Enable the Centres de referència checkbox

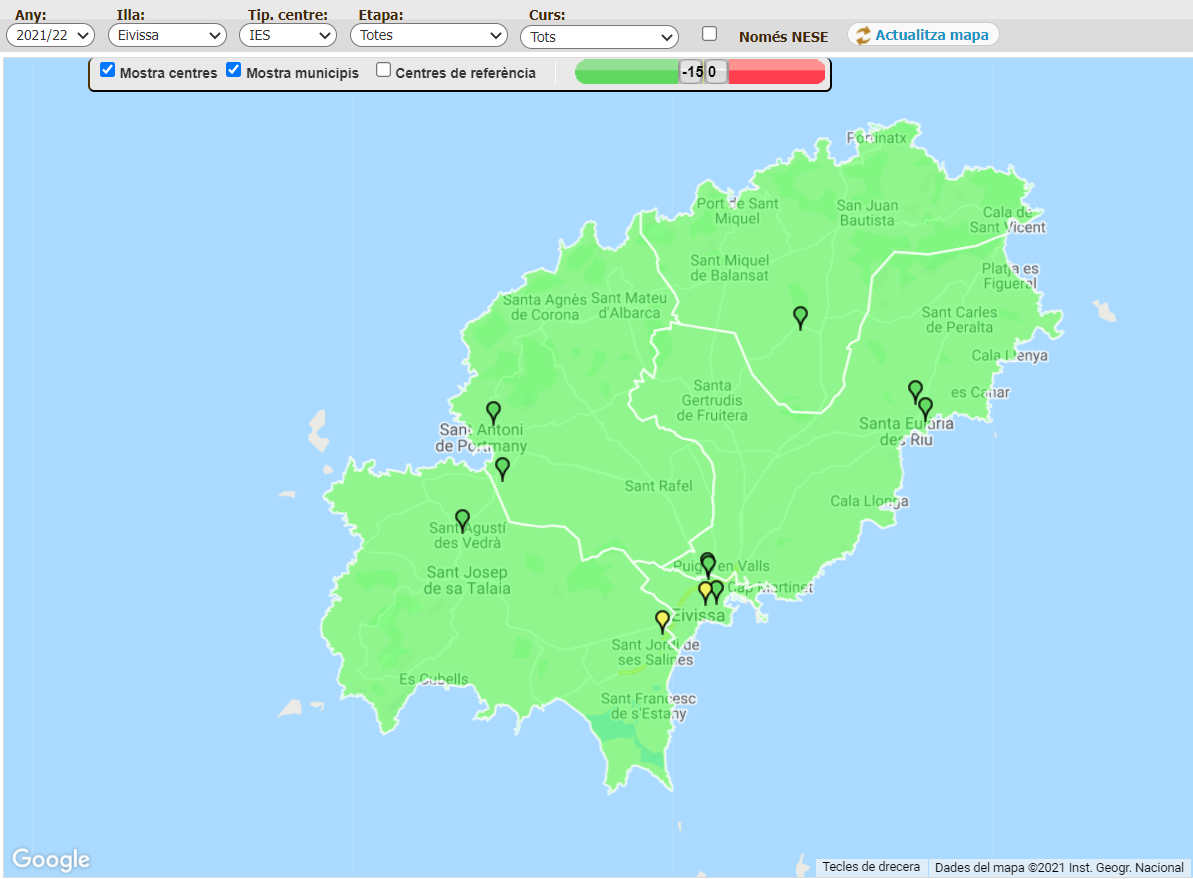coord(383,70)
